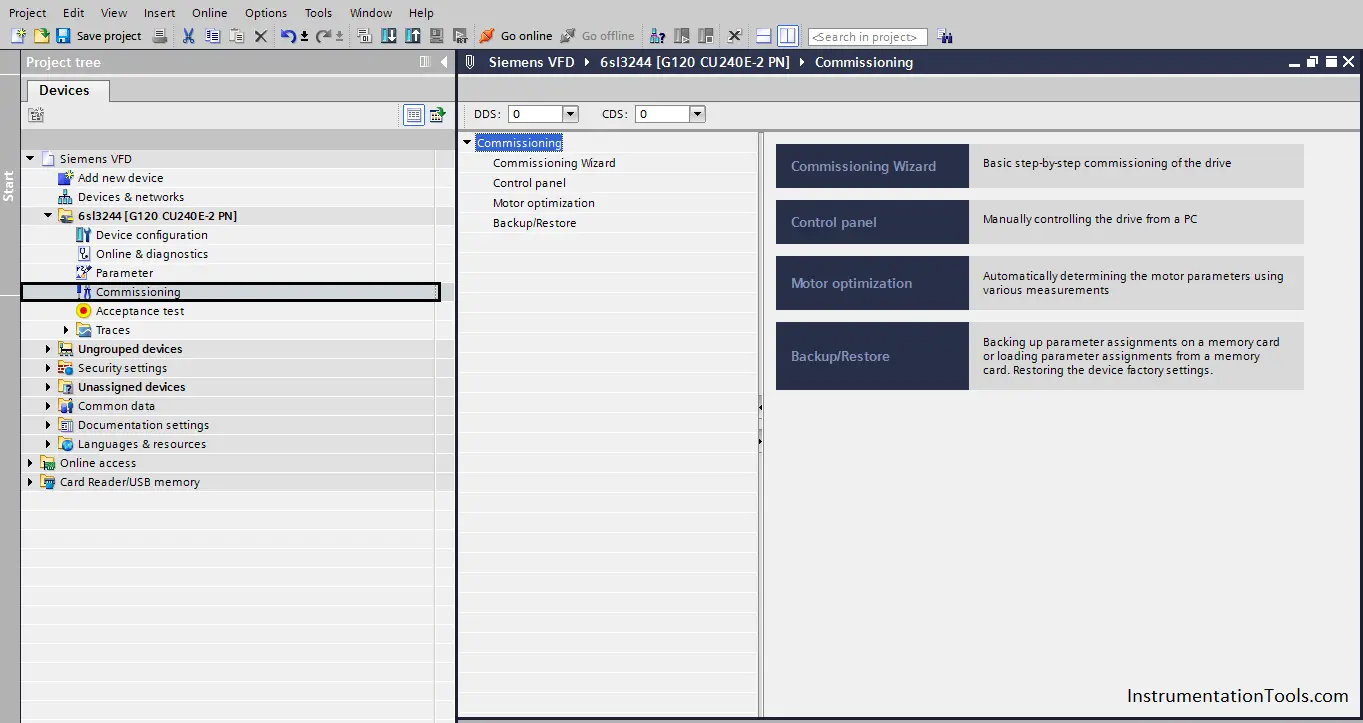Viewport: 1363px width, 723px height.
Task: Click the tree structure icon below the Devices tab
Action: click(x=36, y=115)
